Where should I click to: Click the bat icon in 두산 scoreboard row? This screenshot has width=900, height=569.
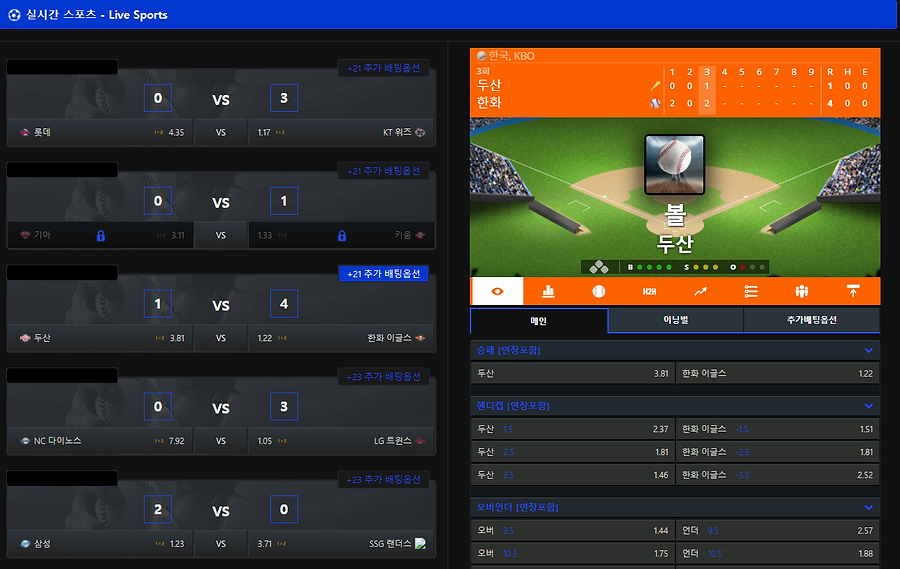click(x=655, y=86)
